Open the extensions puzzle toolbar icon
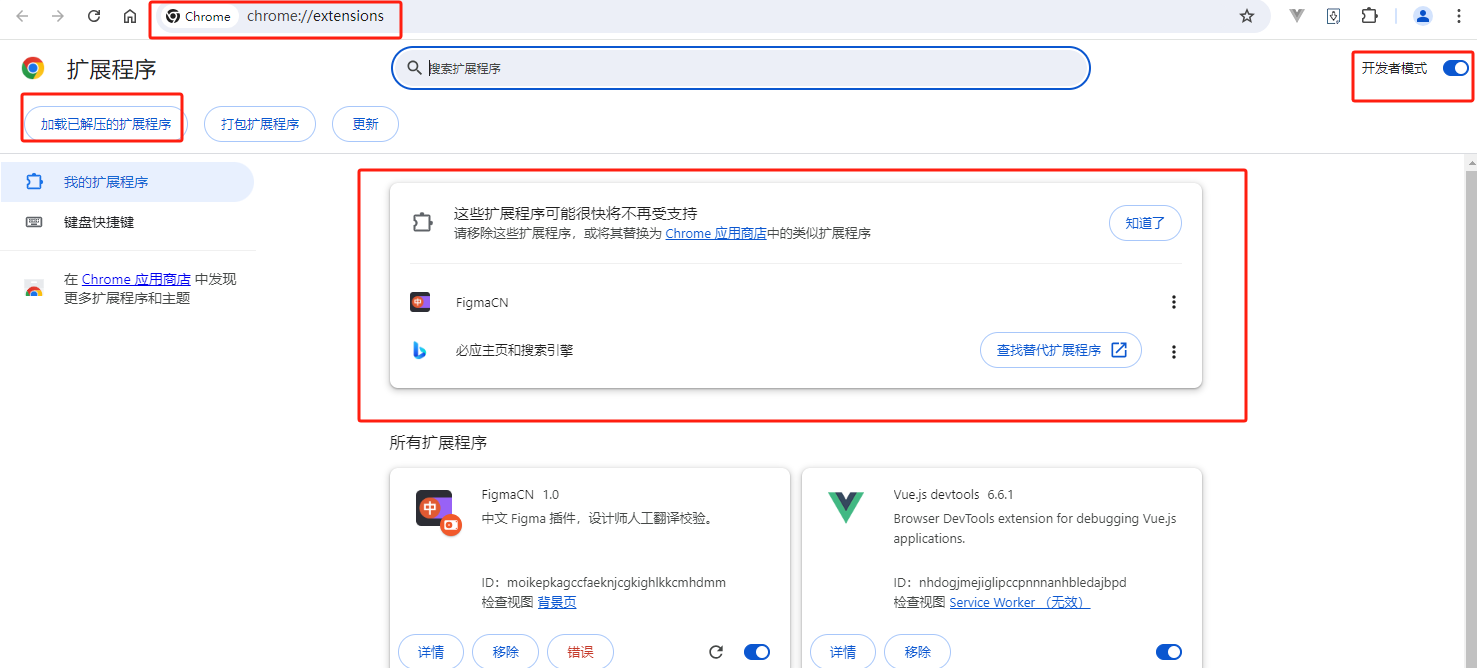 [x=1369, y=16]
